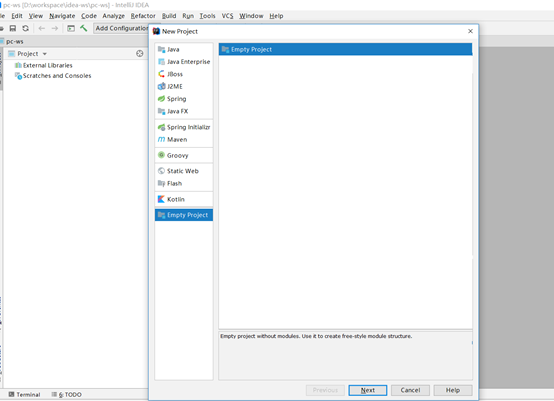Viewport: 554px width, 401px height.
Task: Click the Back navigation arrow
Action: point(42,28)
